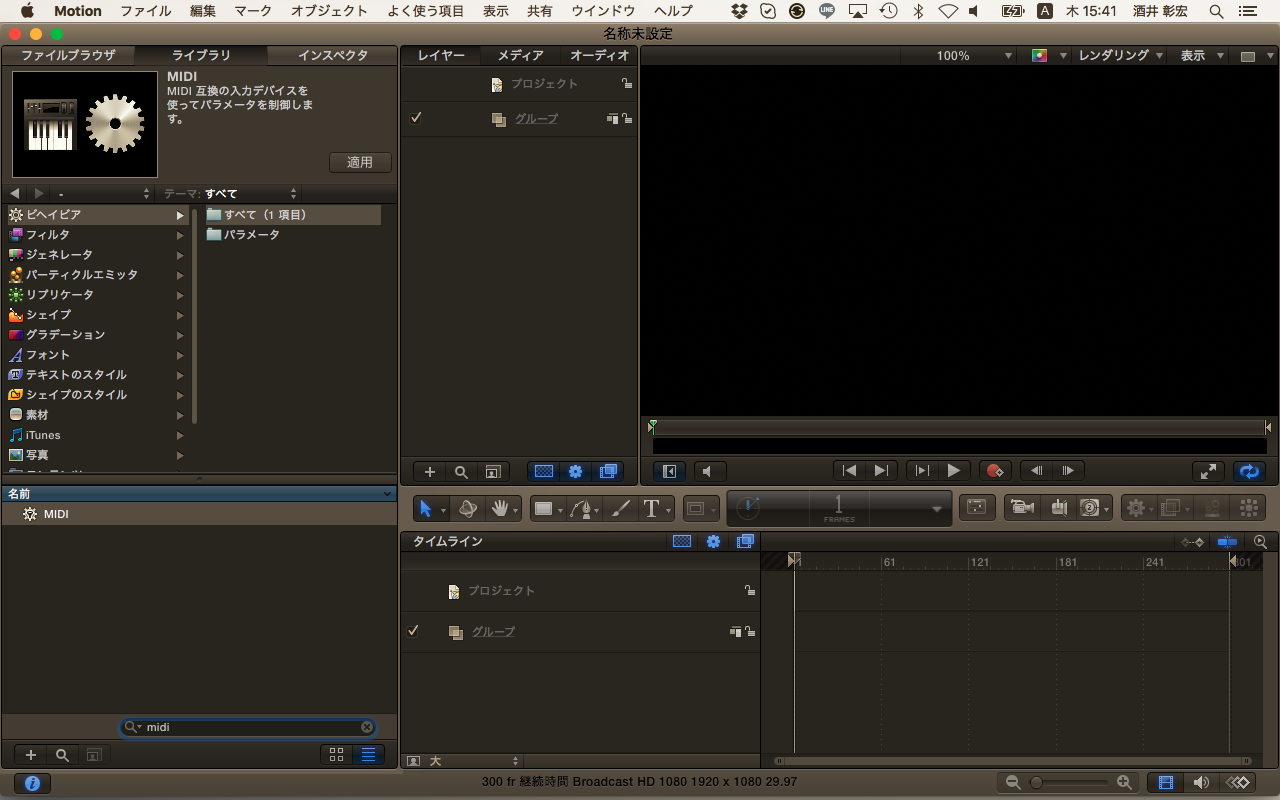Click the timeline zoom slider at bottom
The width and height of the screenshot is (1280, 800).
pos(1068,782)
